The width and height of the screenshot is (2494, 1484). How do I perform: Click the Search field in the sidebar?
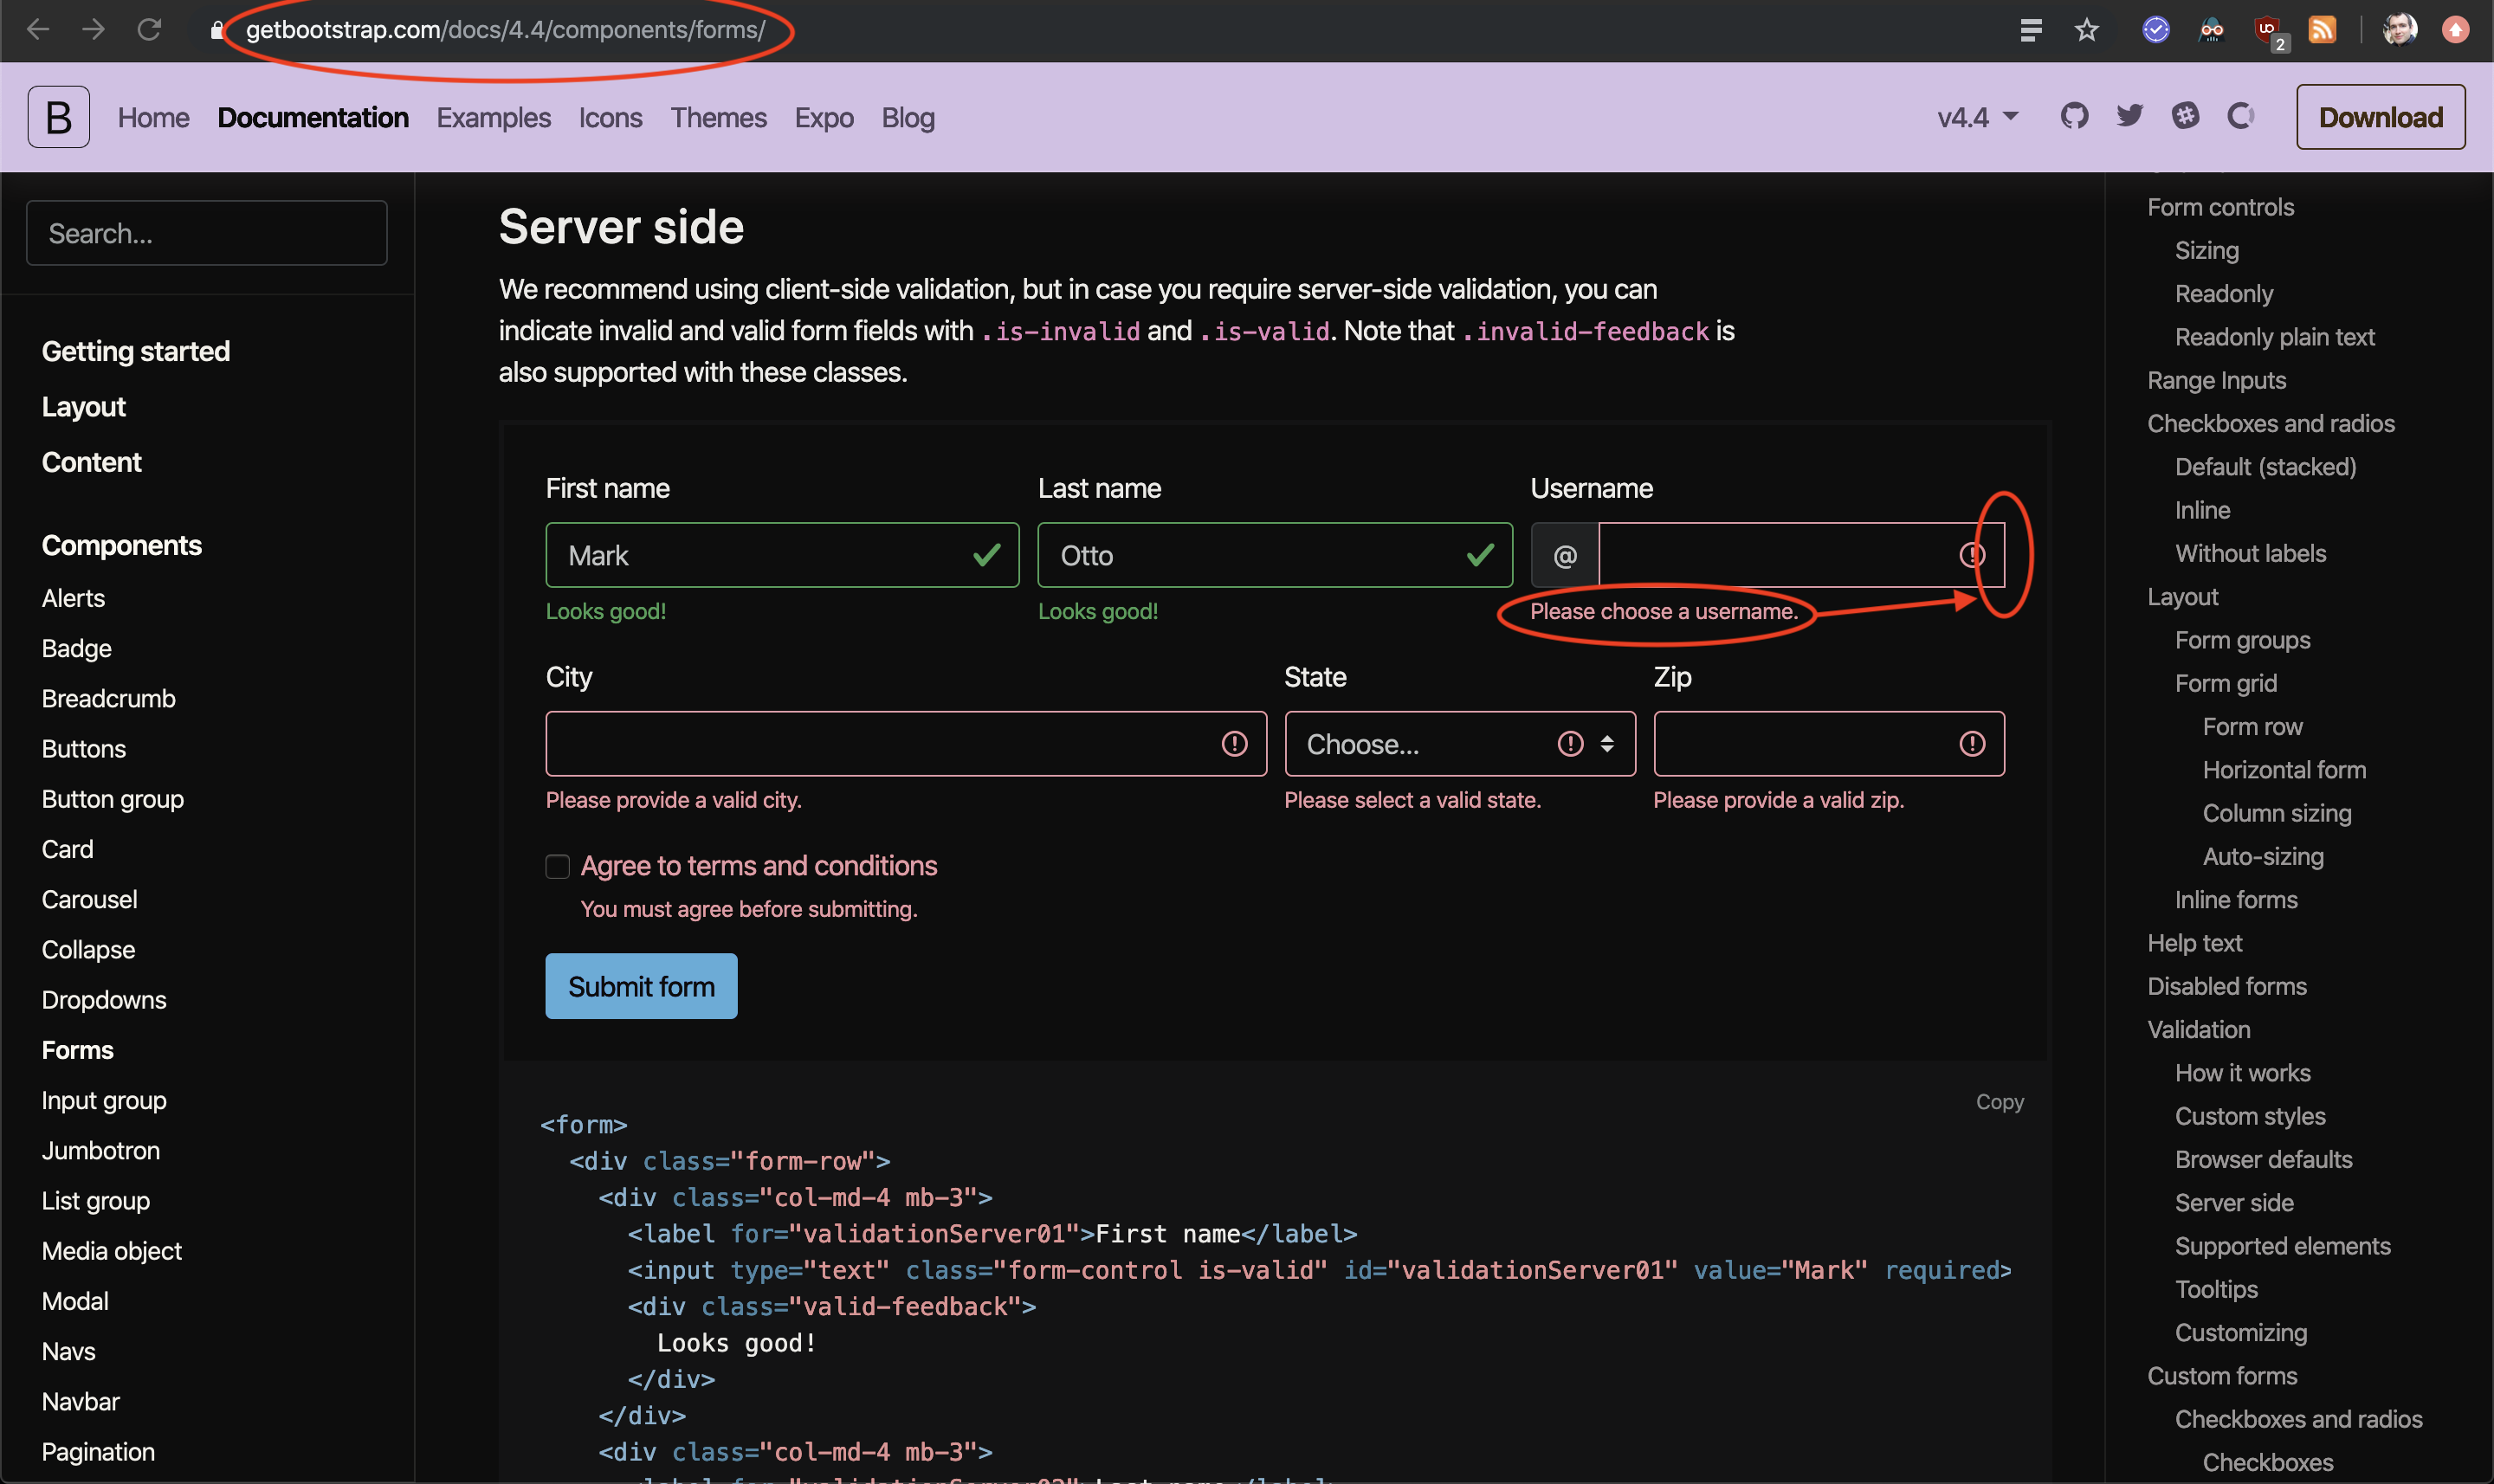(x=206, y=233)
